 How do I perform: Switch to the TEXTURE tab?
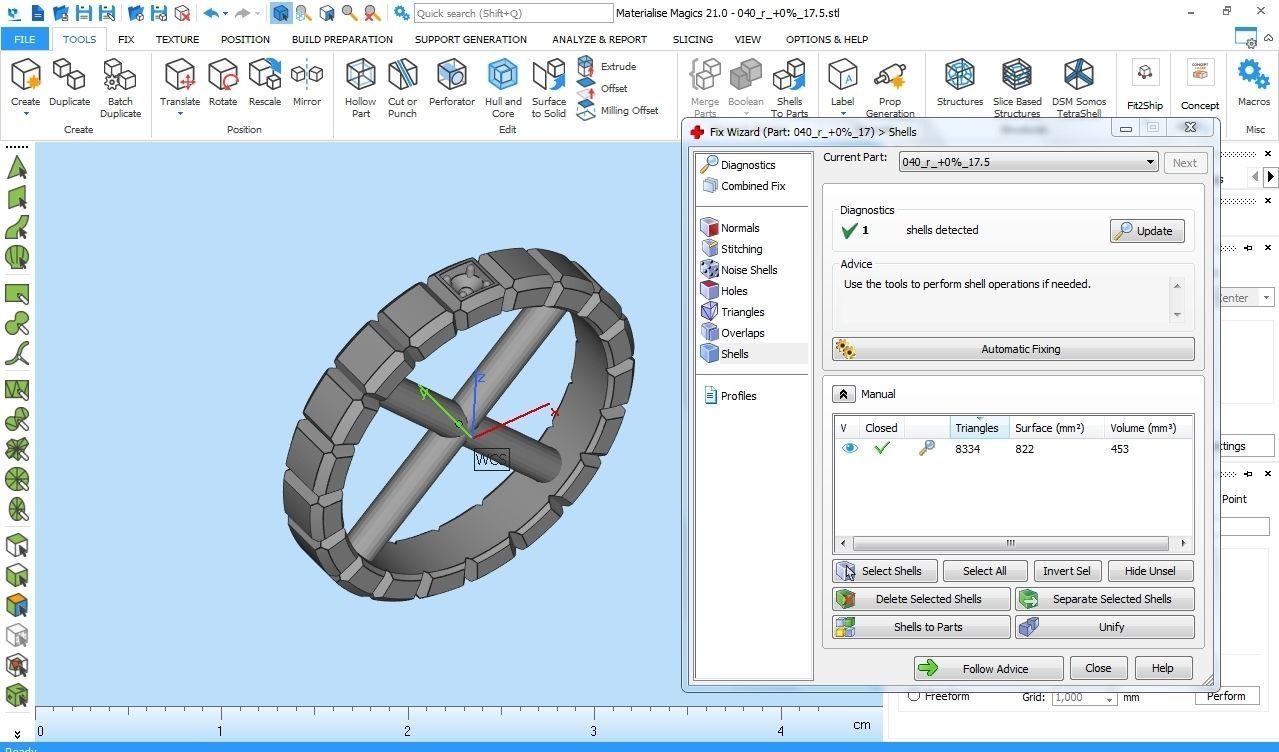click(x=177, y=39)
